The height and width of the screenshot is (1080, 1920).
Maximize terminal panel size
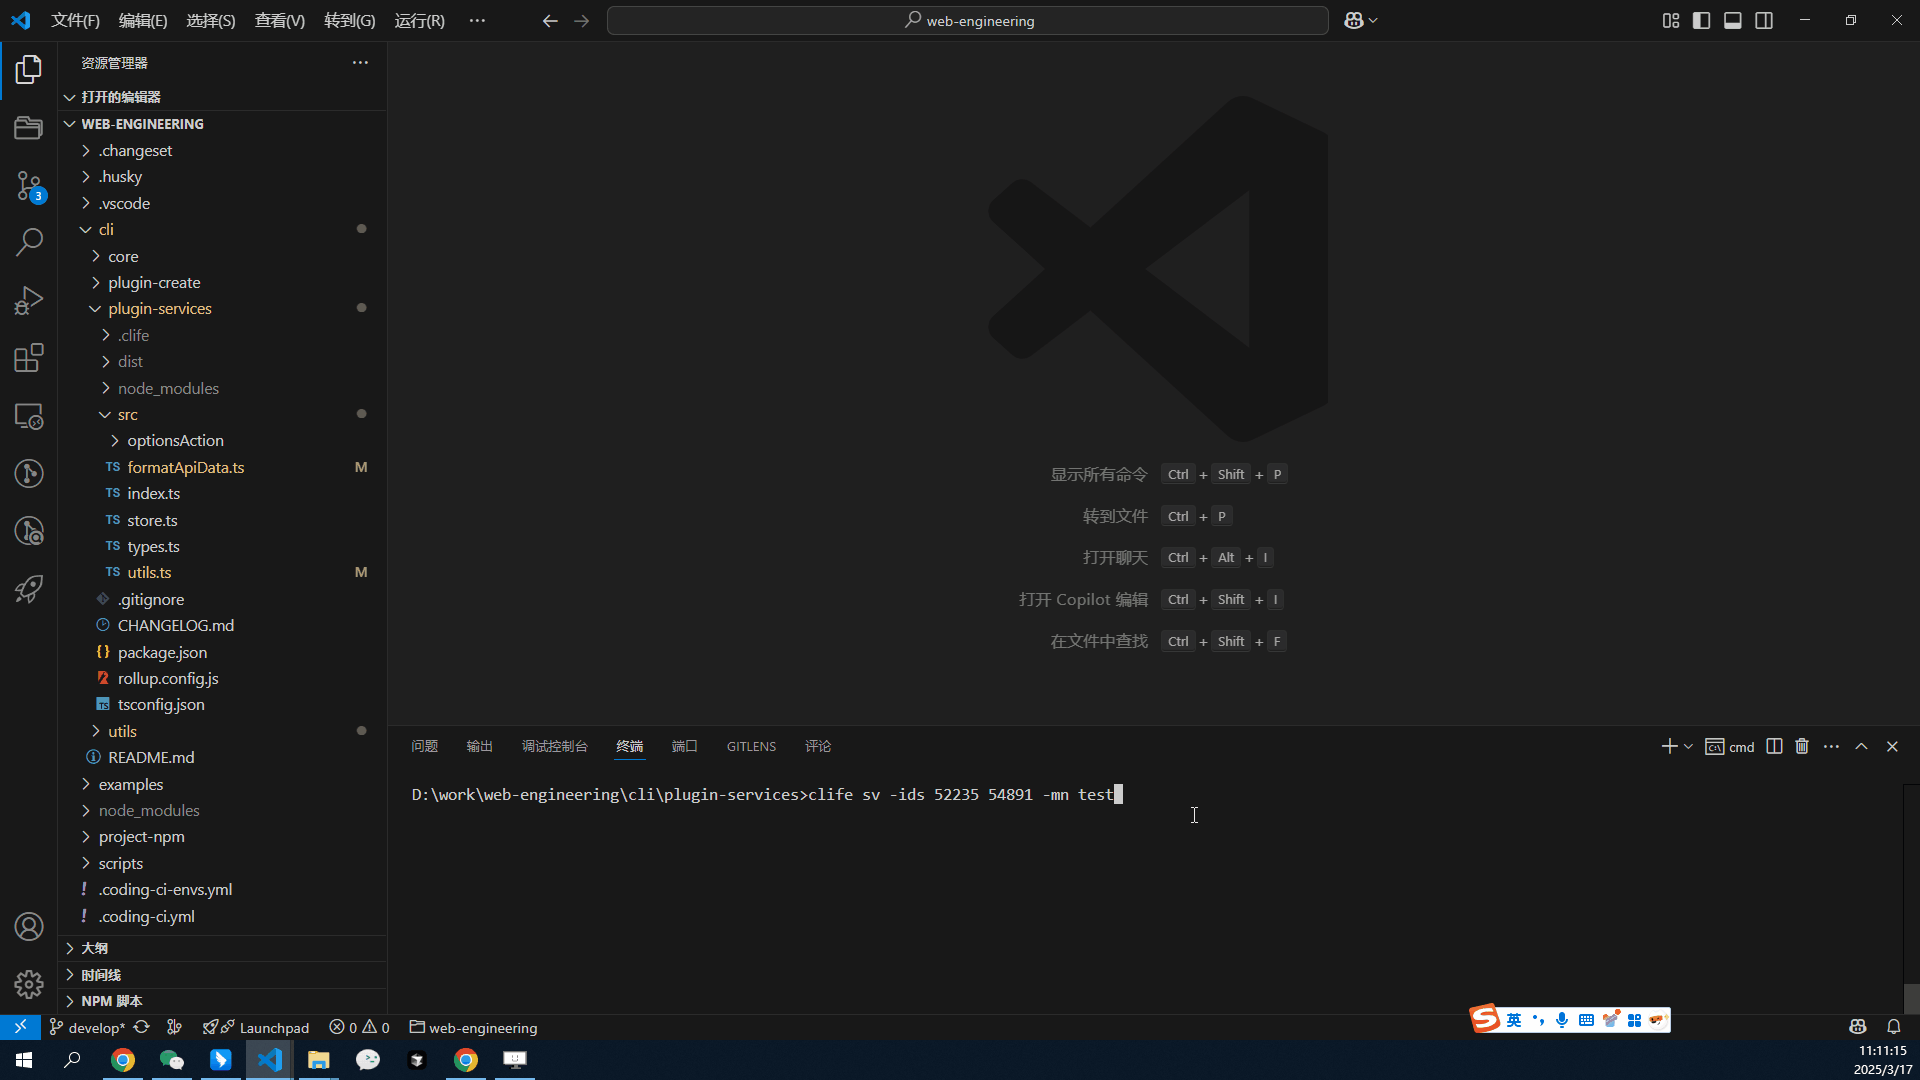pyautogui.click(x=1861, y=746)
